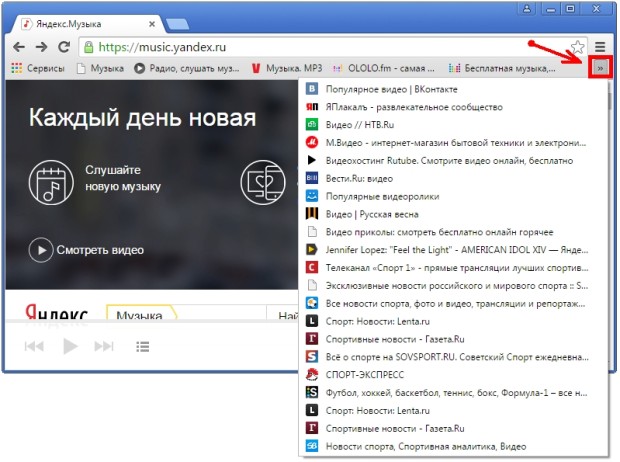Click the Яндекс logo
The width and height of the screenshot is (620, 462).
pos(57,313)
